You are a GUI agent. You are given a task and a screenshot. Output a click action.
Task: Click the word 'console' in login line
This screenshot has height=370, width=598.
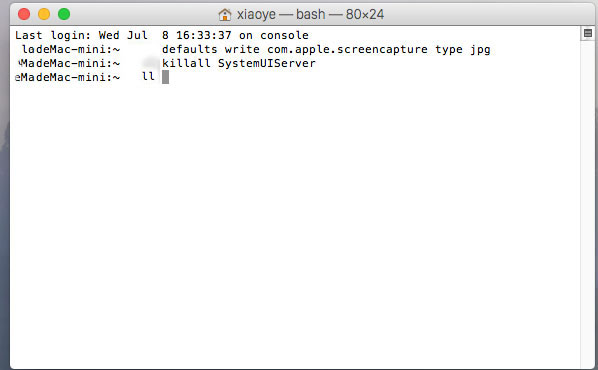[284, 35]
